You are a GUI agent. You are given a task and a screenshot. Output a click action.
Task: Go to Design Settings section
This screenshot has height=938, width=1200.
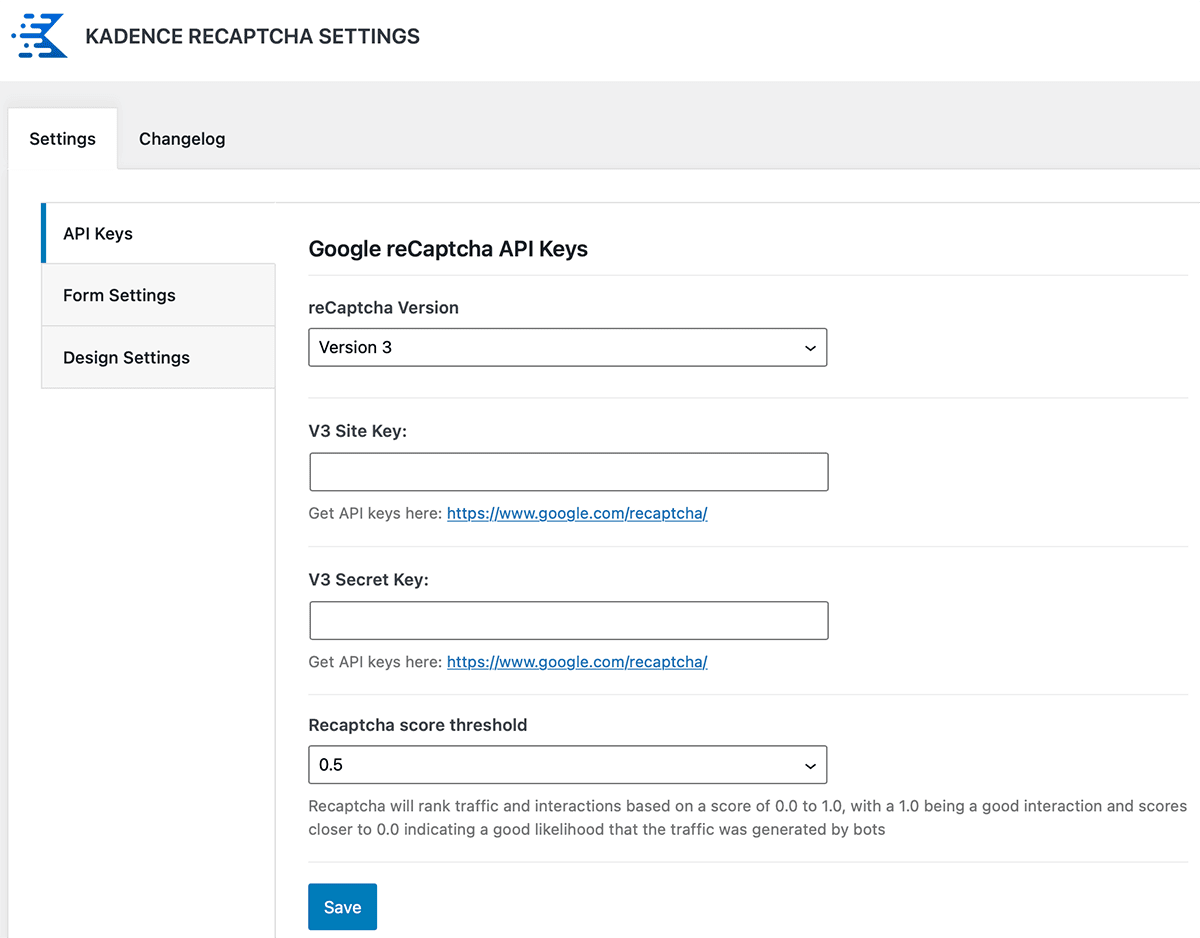126,358
